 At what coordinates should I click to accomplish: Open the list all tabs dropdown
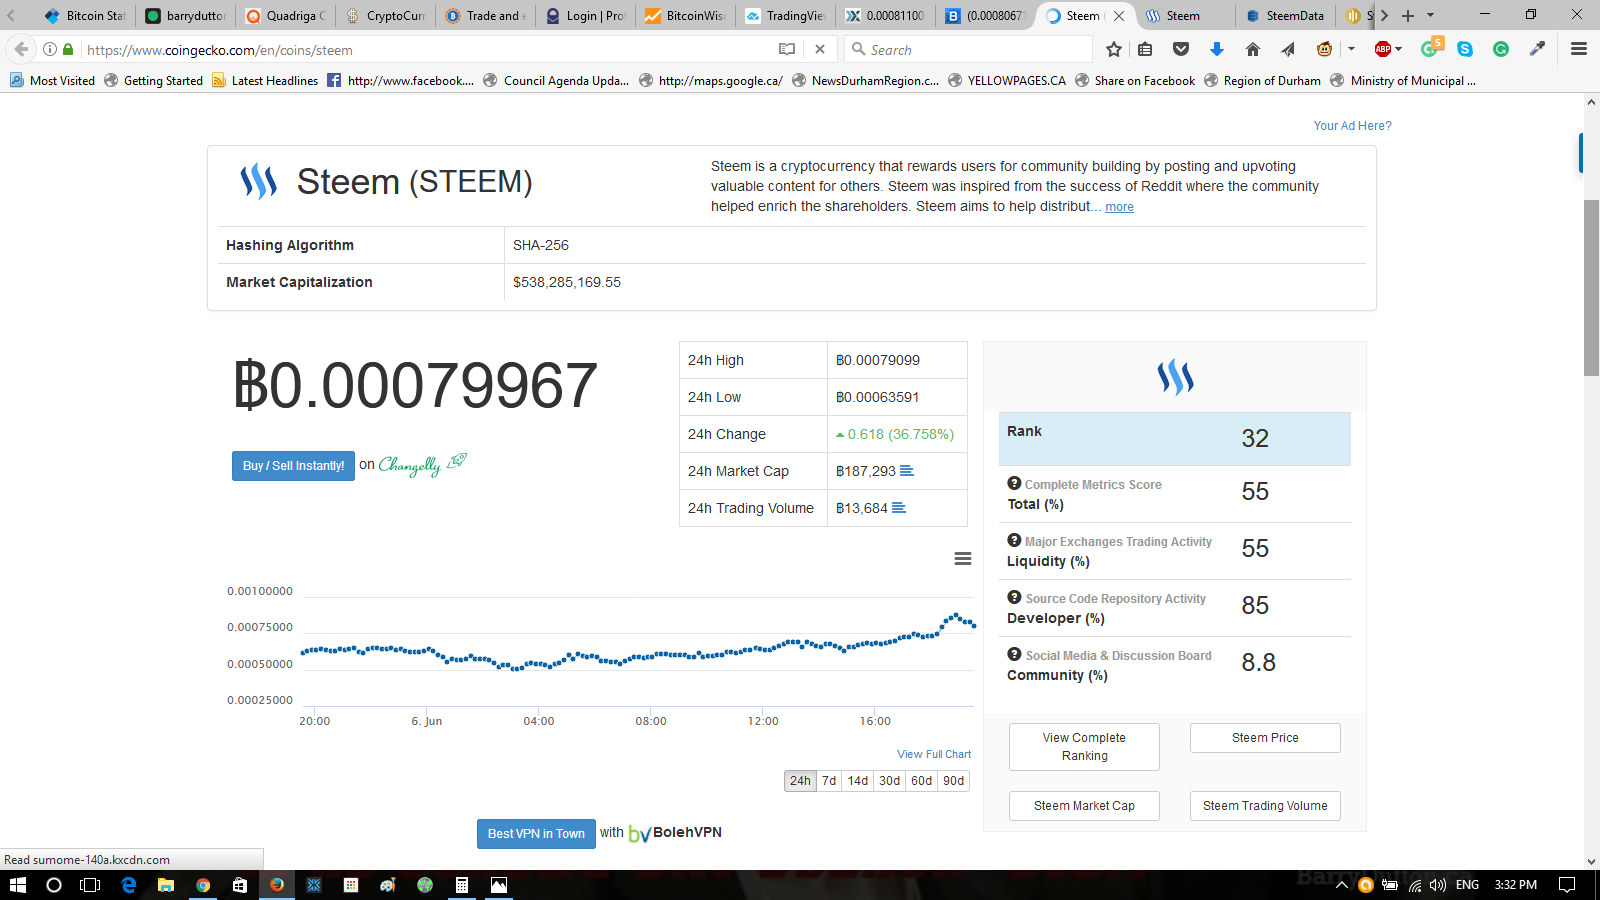1430,16
